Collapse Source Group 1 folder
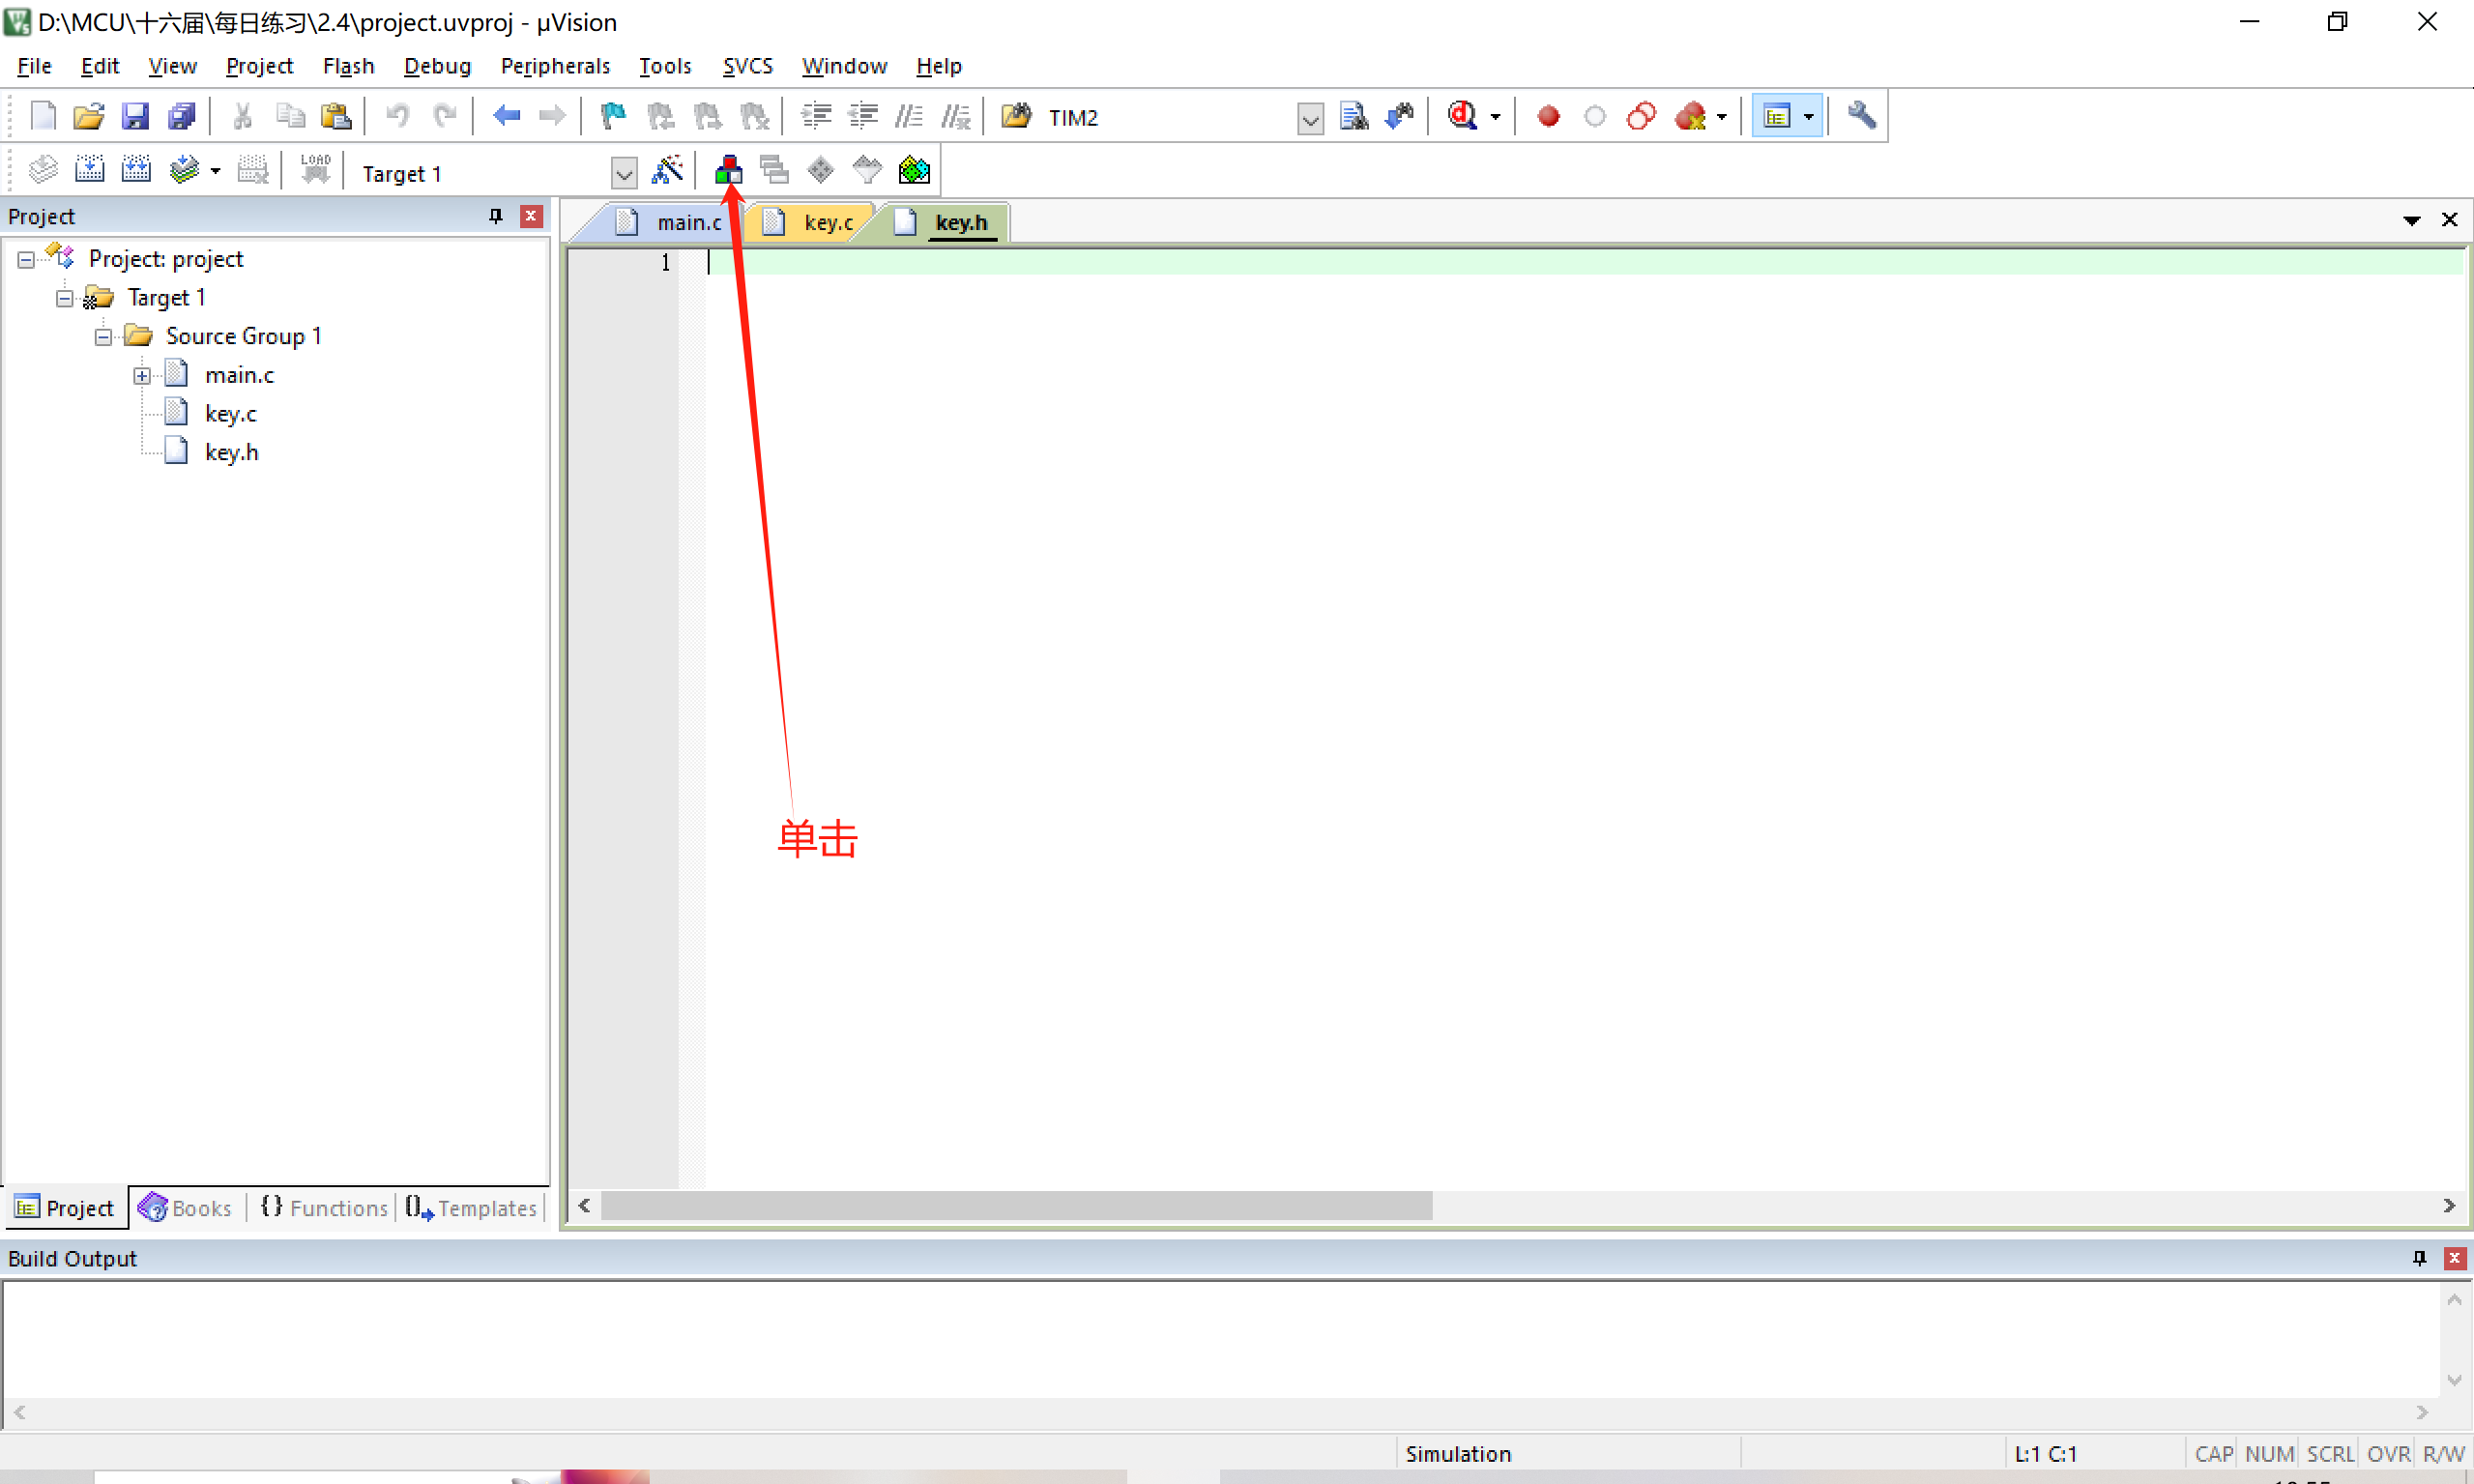2474x1484 pixels. pos(103,337)
